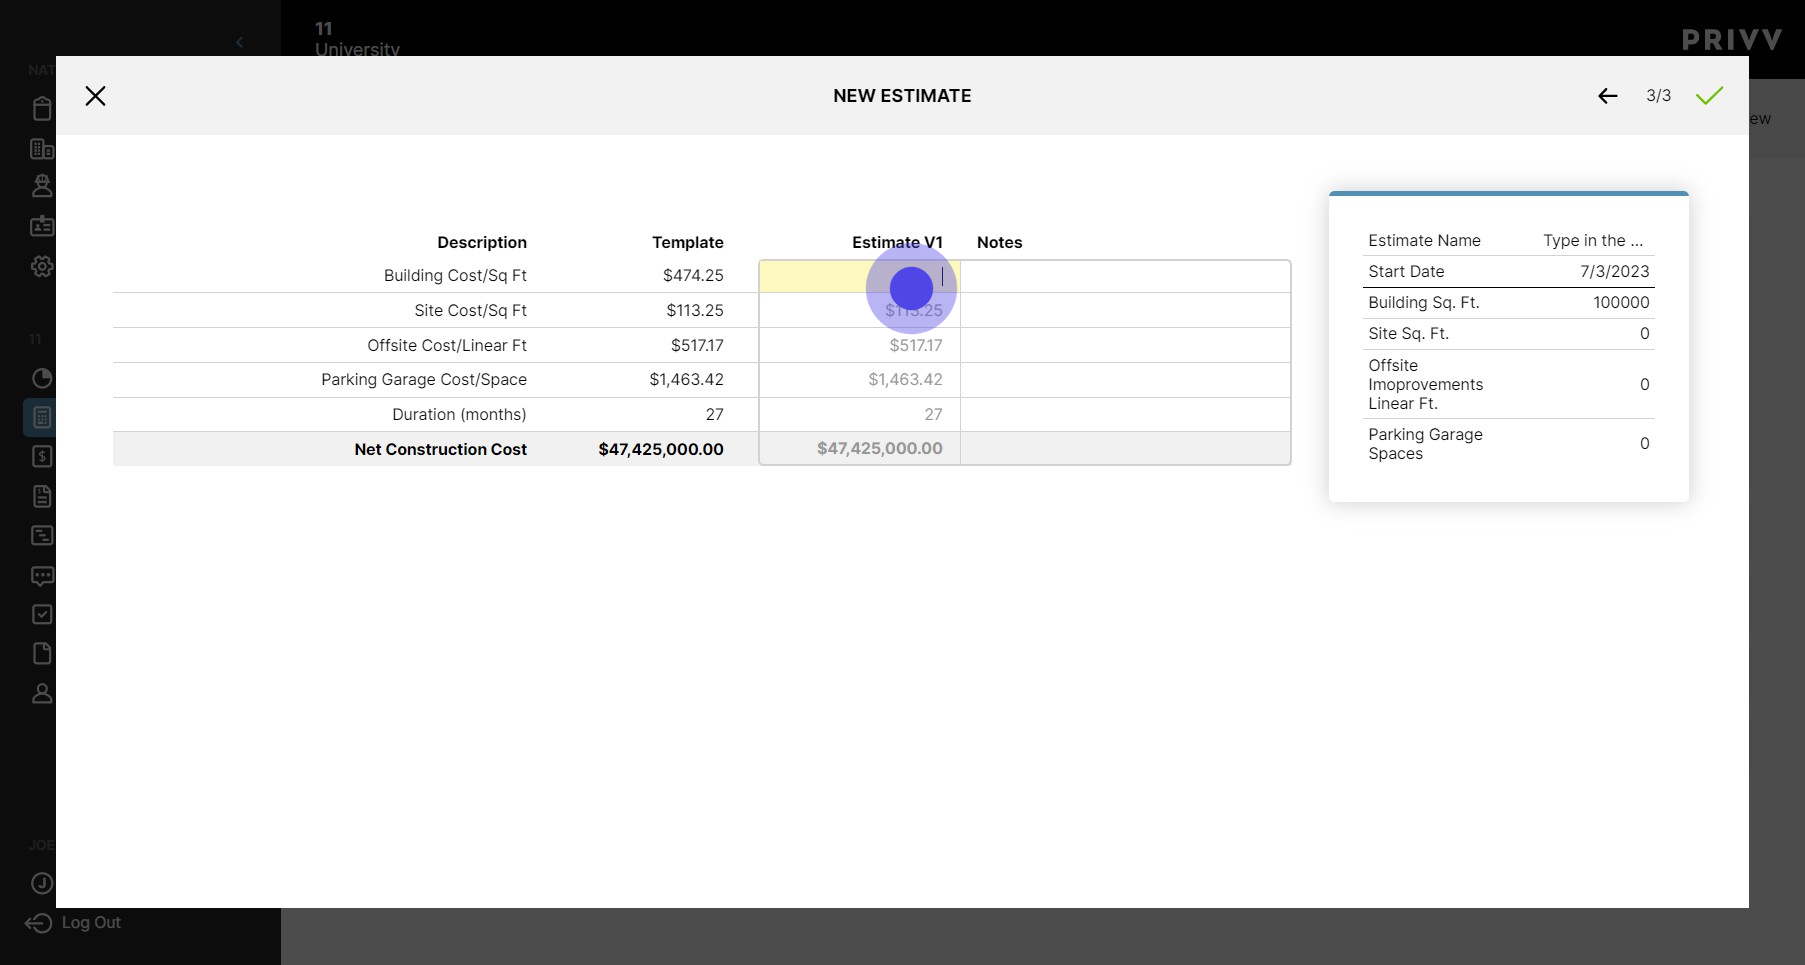This screenshot has width=1805, height=965.
Task: Open the blank file icon in the sidebar
Action: coord(42,653)
